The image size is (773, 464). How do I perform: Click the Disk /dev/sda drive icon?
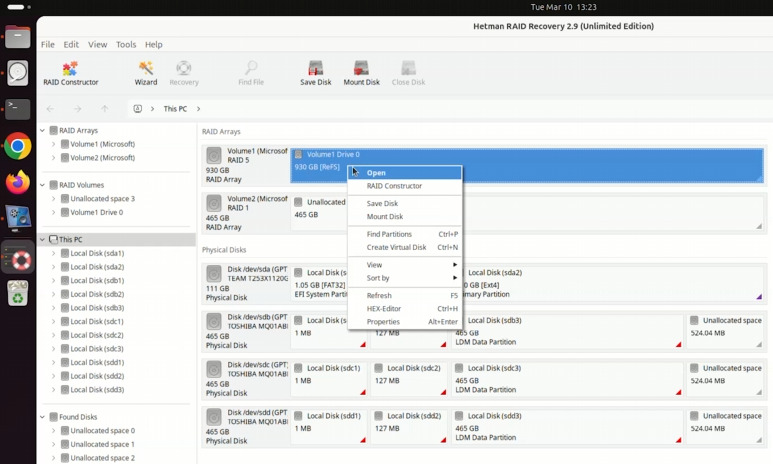(x=213, y=274)
